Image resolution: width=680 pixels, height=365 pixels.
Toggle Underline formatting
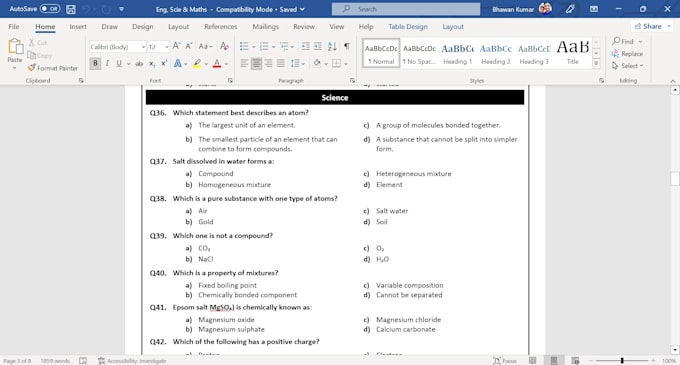[x=119, y=63]
